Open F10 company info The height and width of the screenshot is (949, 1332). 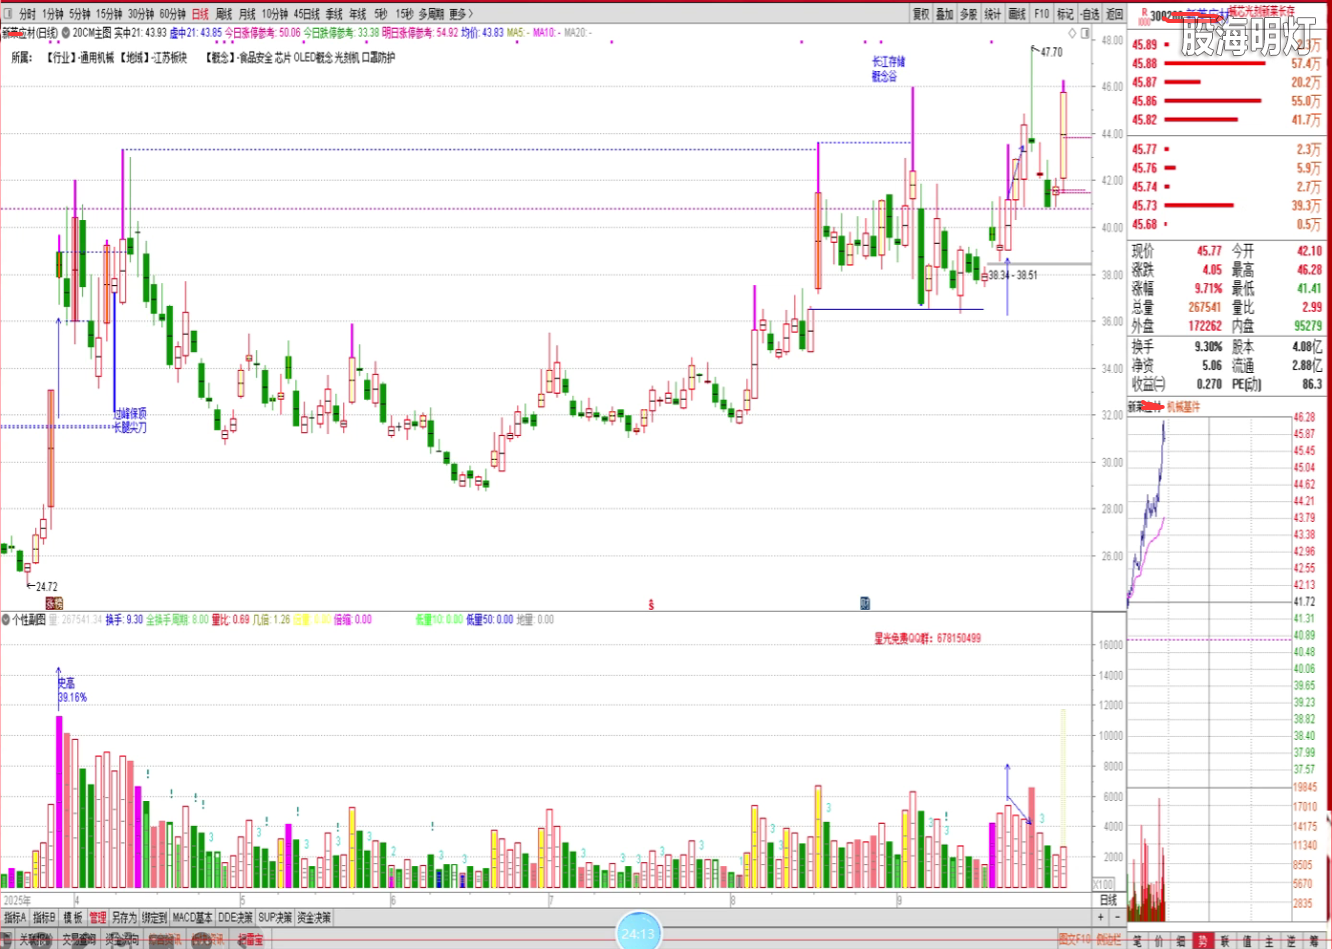[1042, 14]
